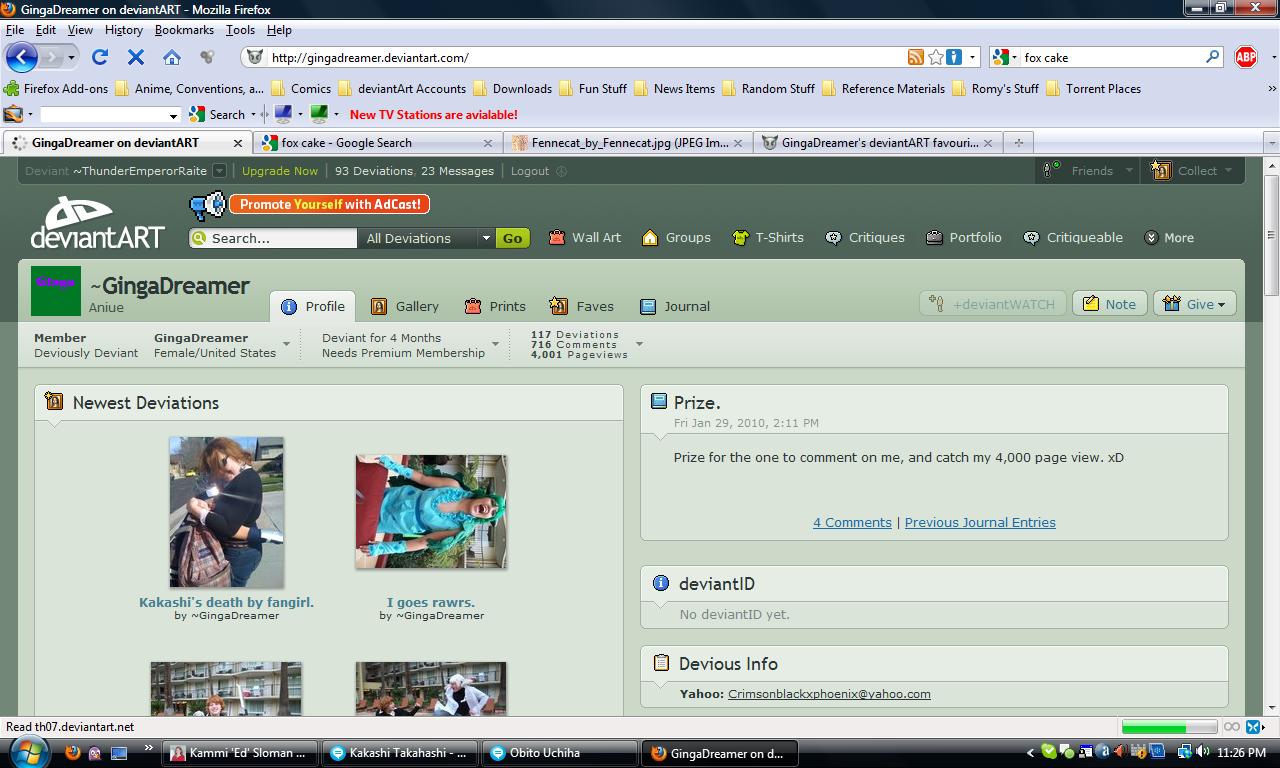Open the All Deviations search category dropdown
The height and width of the screenshot is (768, 1280).
[x=425, y=238]
